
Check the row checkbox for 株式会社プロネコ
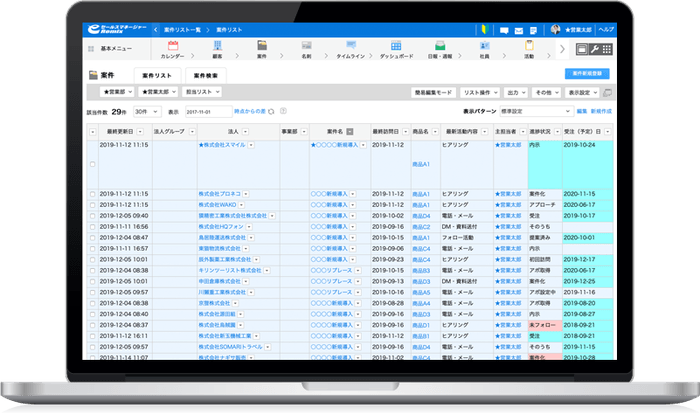93,194
